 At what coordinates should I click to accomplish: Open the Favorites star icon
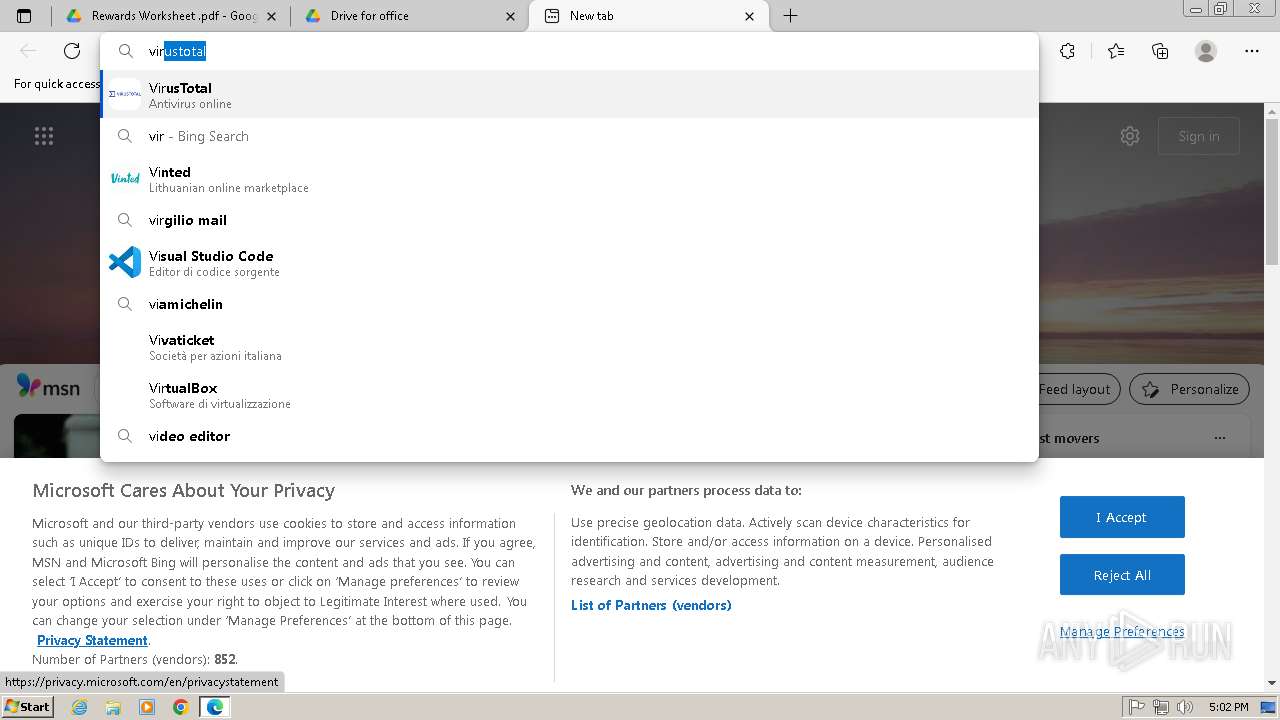(x=1116, y=51)
